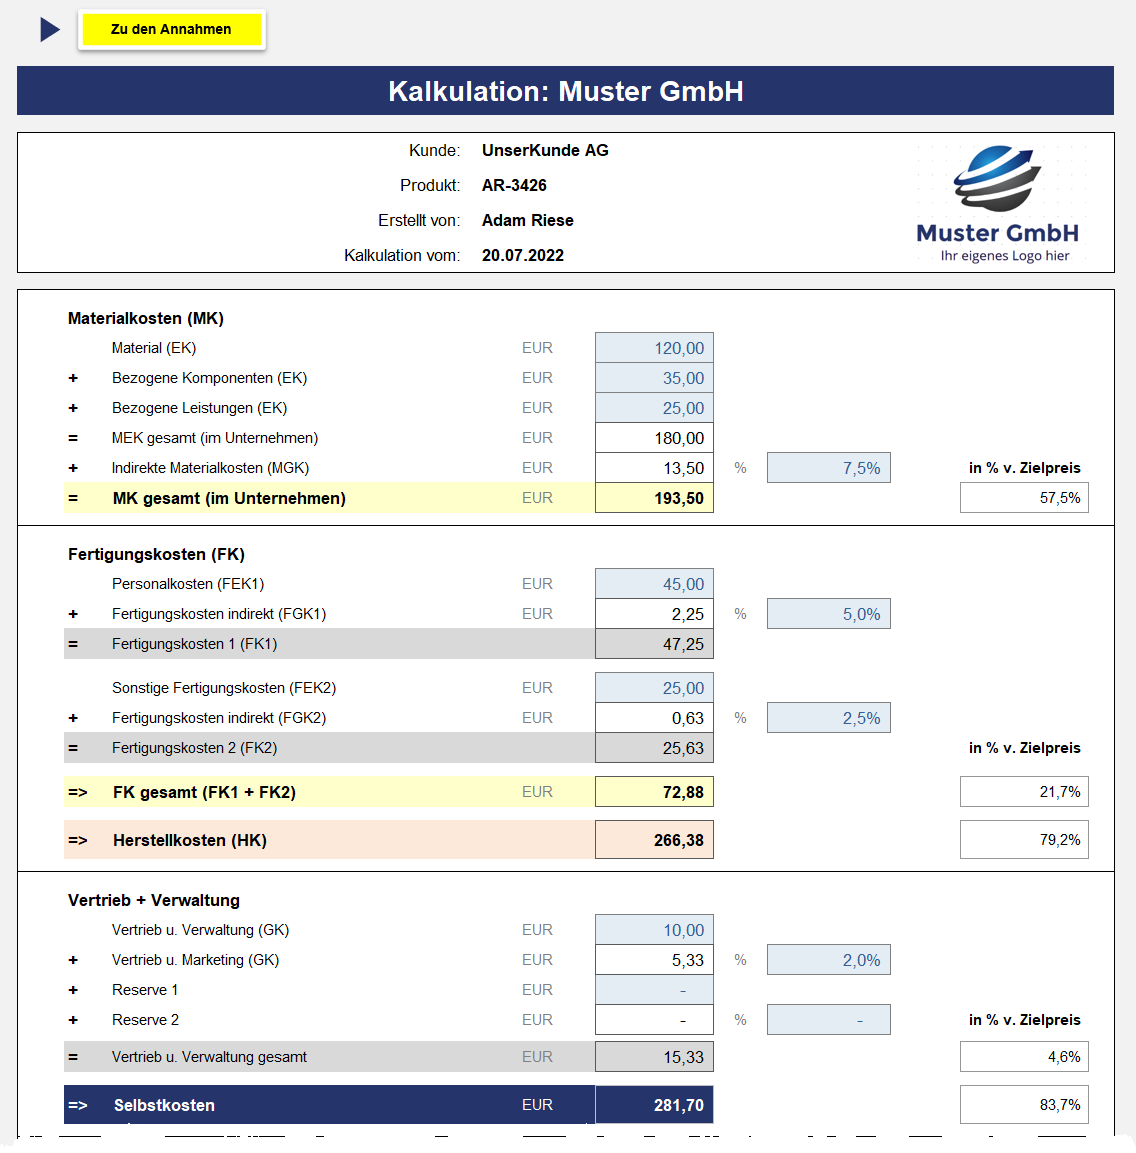Click MEK gesamt cell 180,00
Image resolution: width=1136 pixels, height=1153 pixels.
click(654, 438)
